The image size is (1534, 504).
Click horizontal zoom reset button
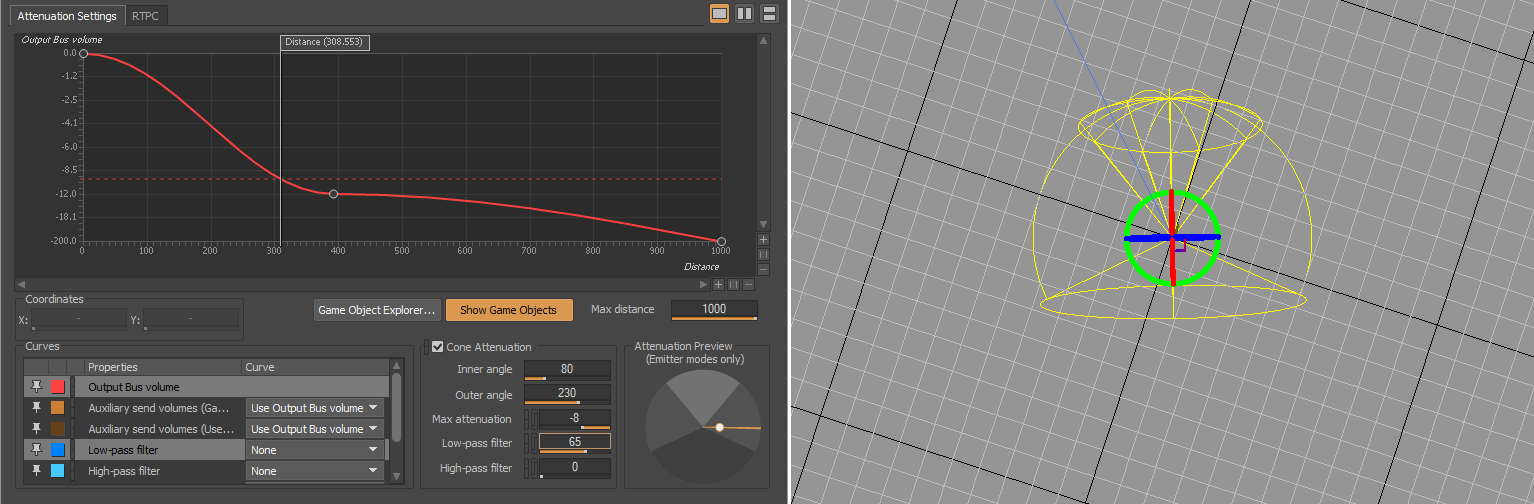pos(733,284)
